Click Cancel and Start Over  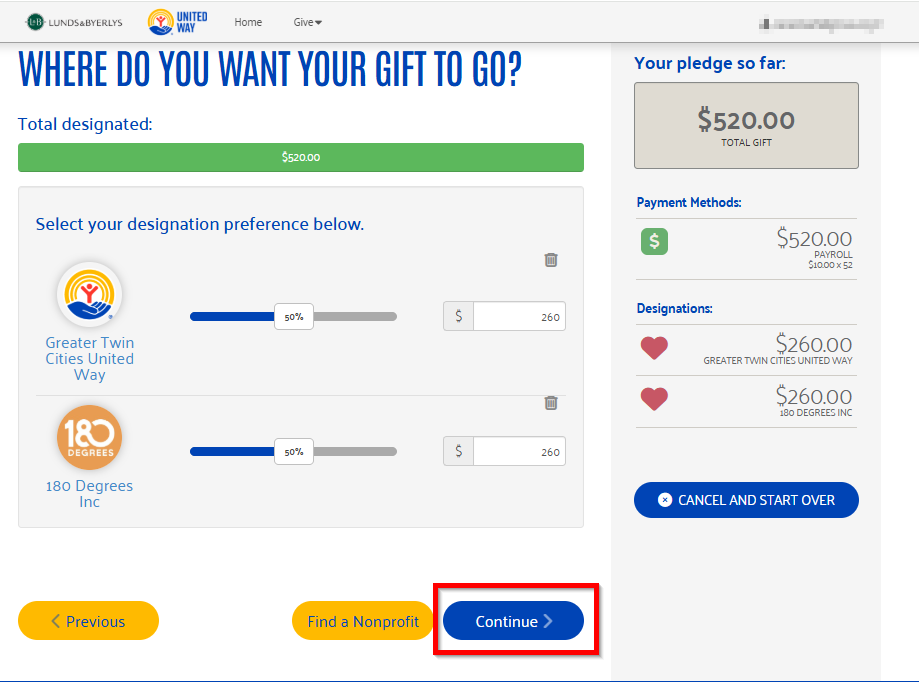click(746, 500)
